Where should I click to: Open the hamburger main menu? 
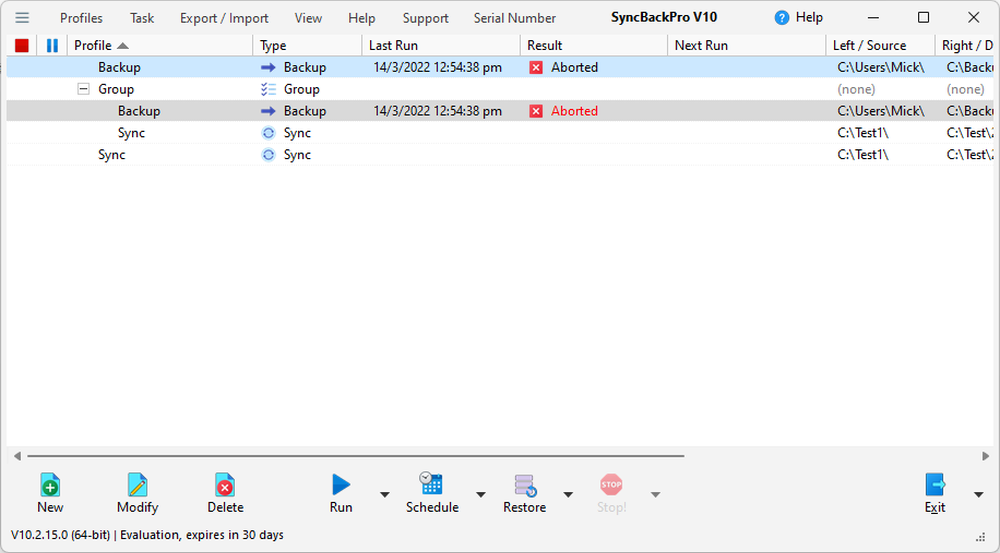(22, 18)
